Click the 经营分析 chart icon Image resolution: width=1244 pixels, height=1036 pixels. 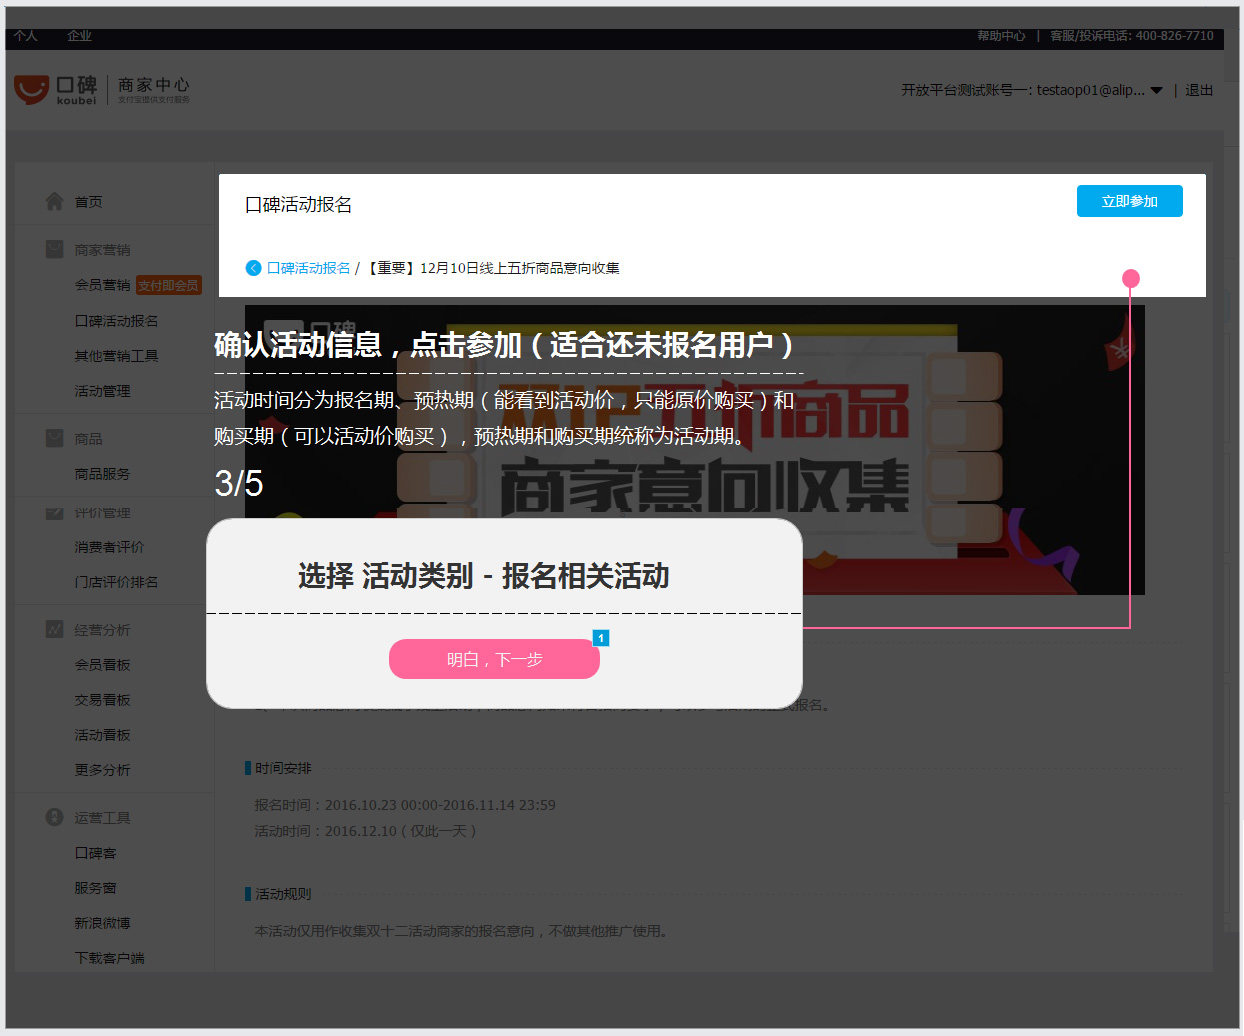pyautogui.click(x=54, y=629)
